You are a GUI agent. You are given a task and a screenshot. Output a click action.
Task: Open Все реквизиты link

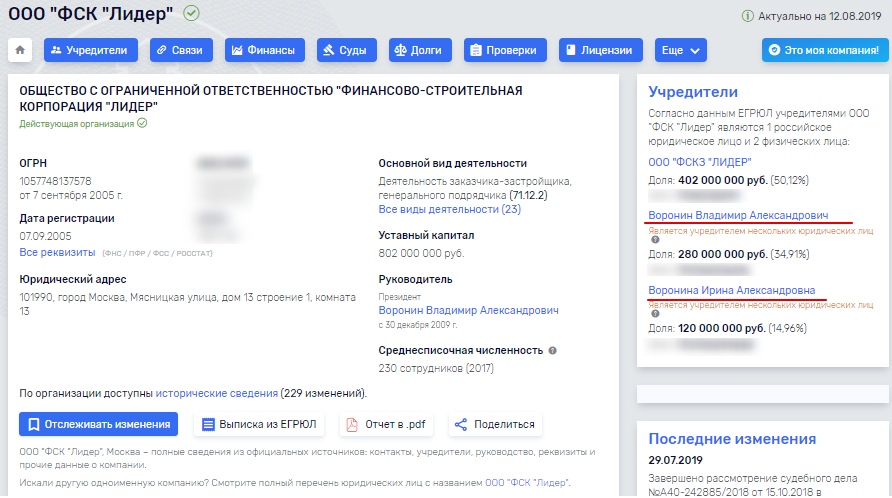57,252
